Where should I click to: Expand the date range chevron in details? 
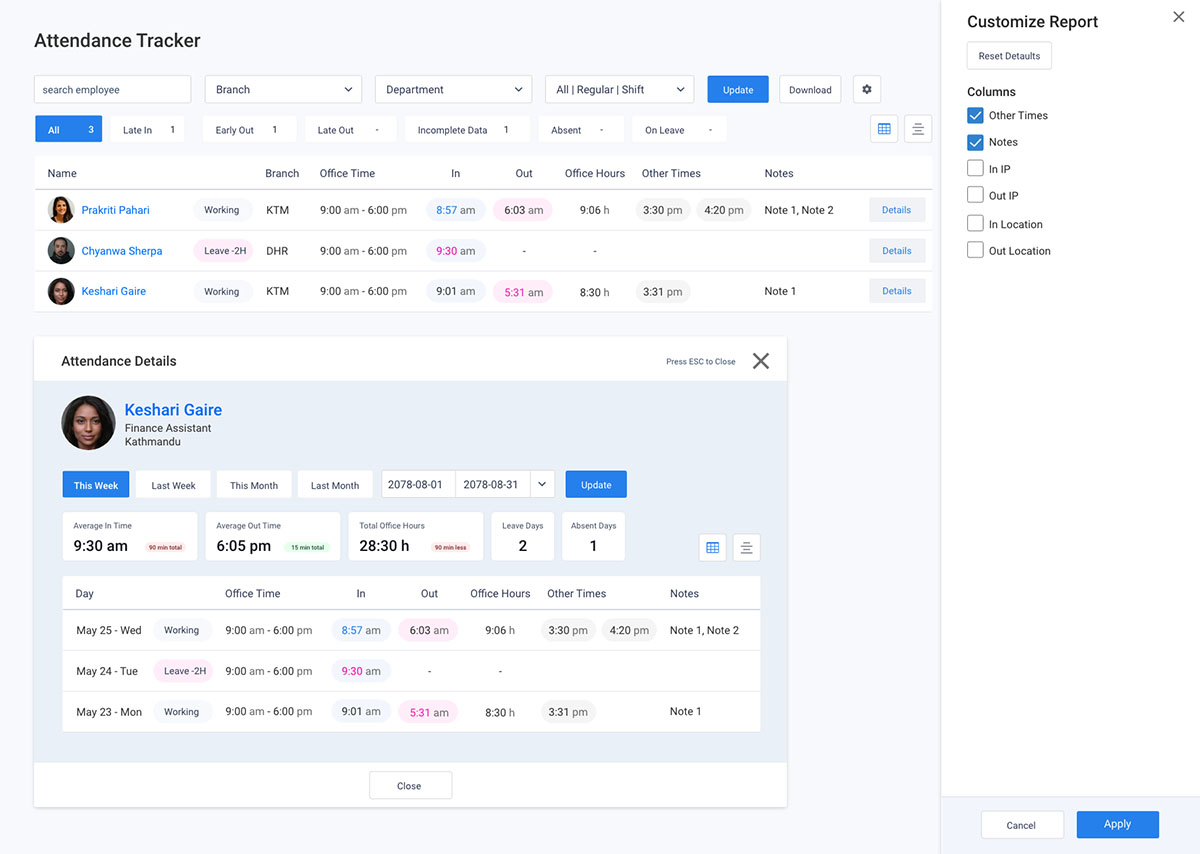click(x=542, y=484)
